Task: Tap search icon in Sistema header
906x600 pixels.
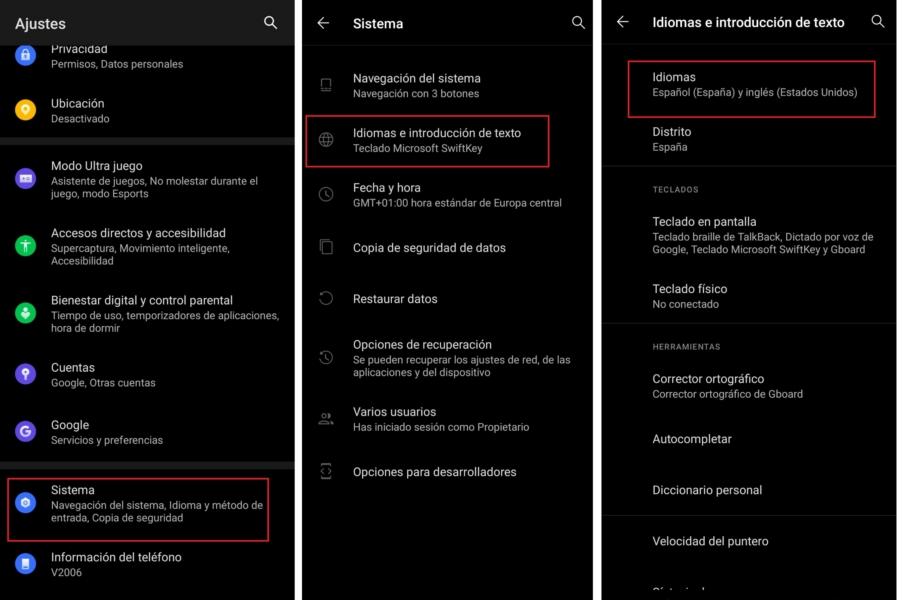Action: (578, 23)
